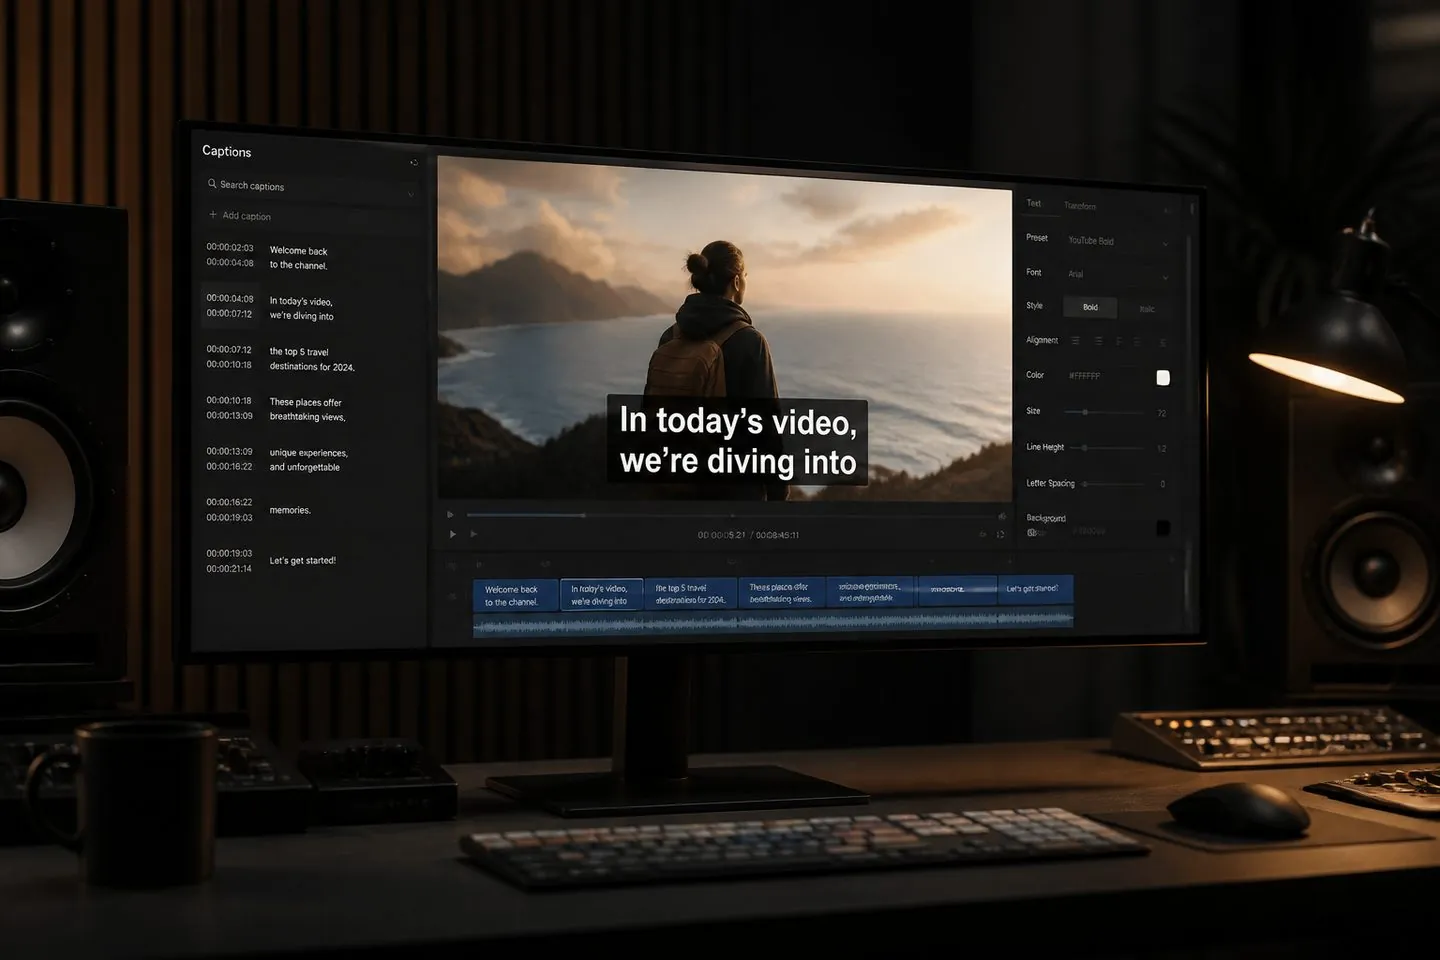
Task: Click the black Background color swatch
Action: pyautogui.click(x=1163, y=528)
